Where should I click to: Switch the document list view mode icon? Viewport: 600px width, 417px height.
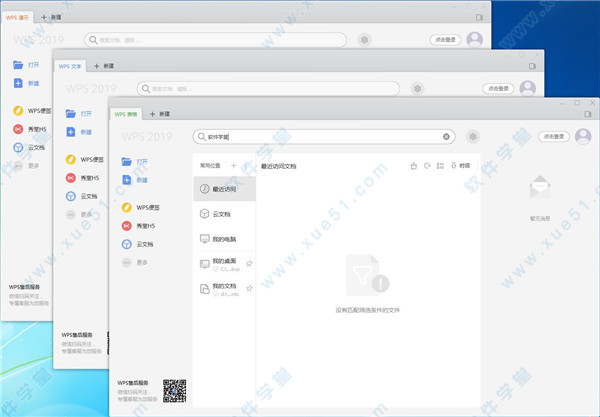click(440, 166)
